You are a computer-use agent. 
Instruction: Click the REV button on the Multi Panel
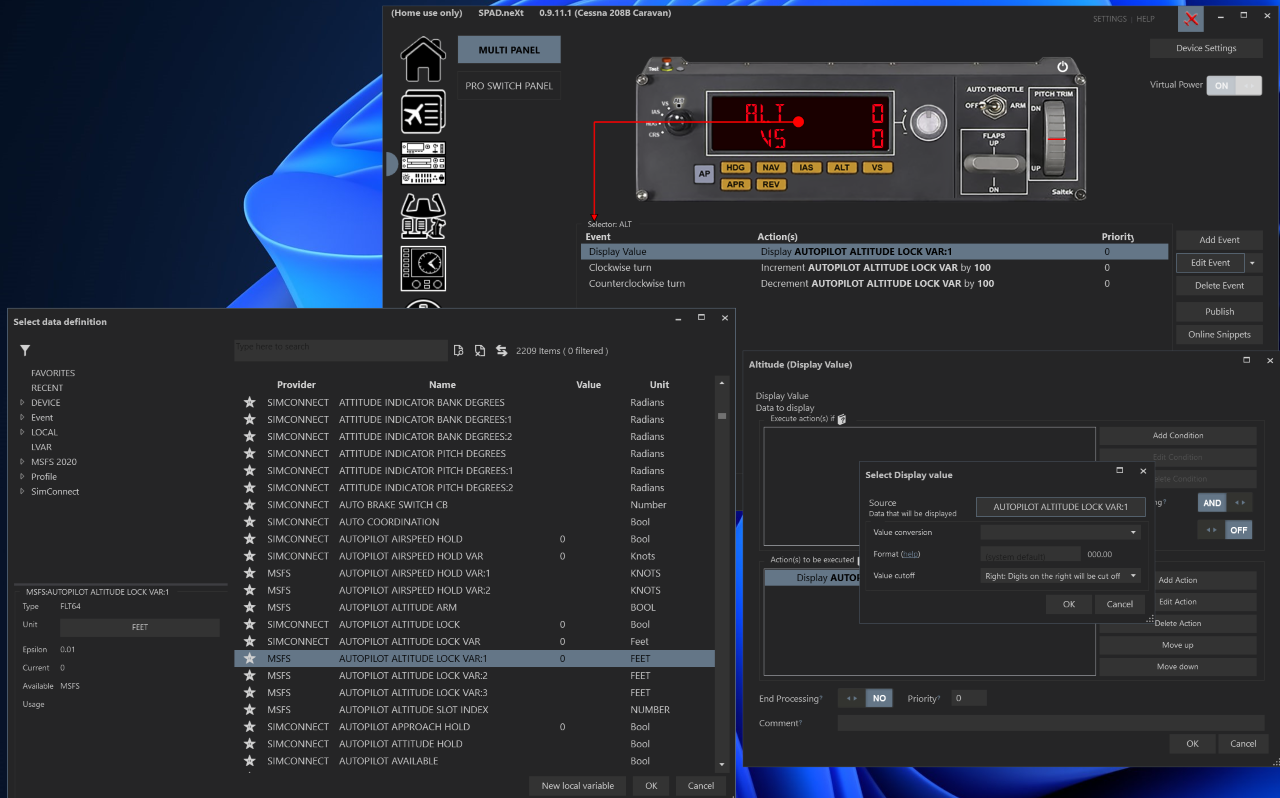coord(770,184)
